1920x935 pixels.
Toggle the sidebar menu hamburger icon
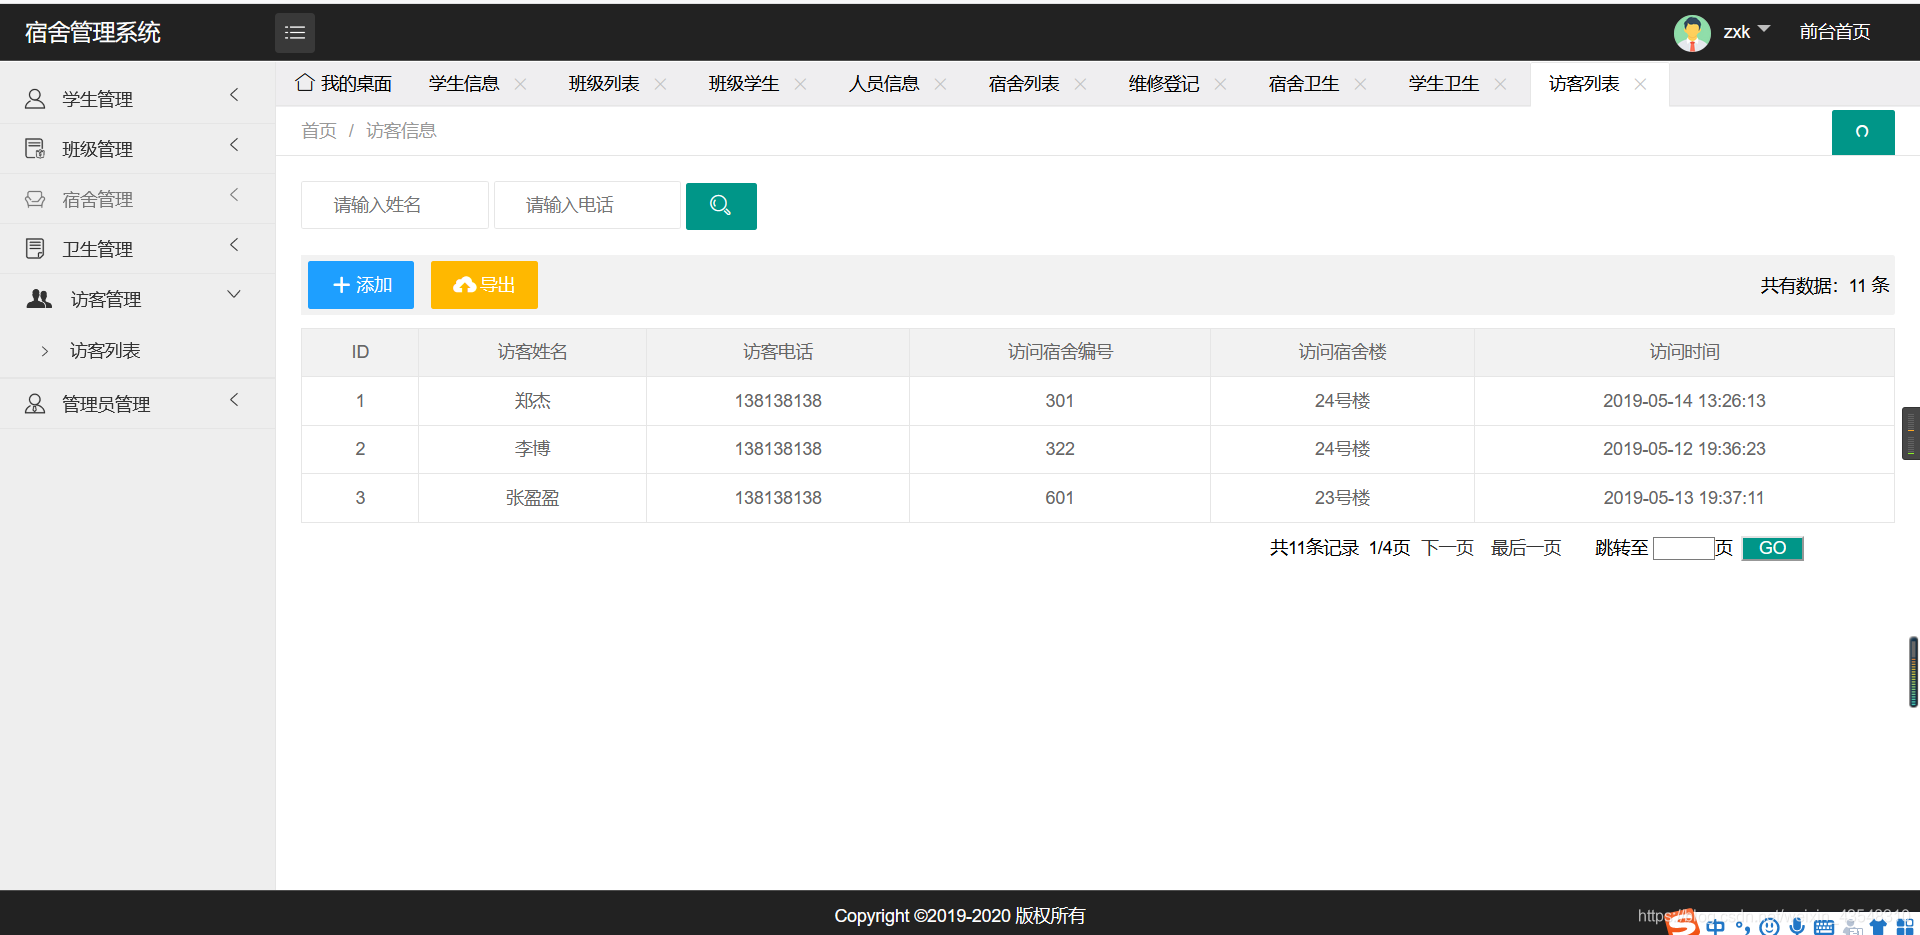295,33
